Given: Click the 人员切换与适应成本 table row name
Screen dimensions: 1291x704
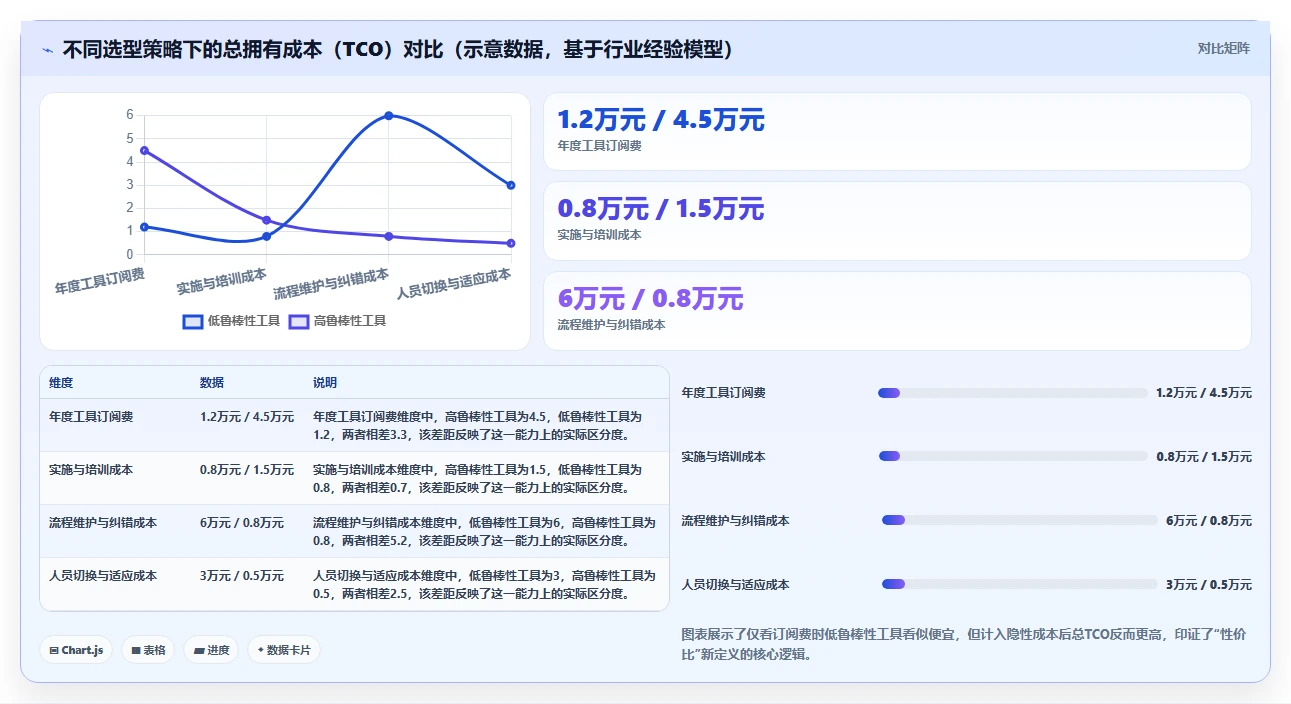Looking at the screenshot, I should 103,576.
